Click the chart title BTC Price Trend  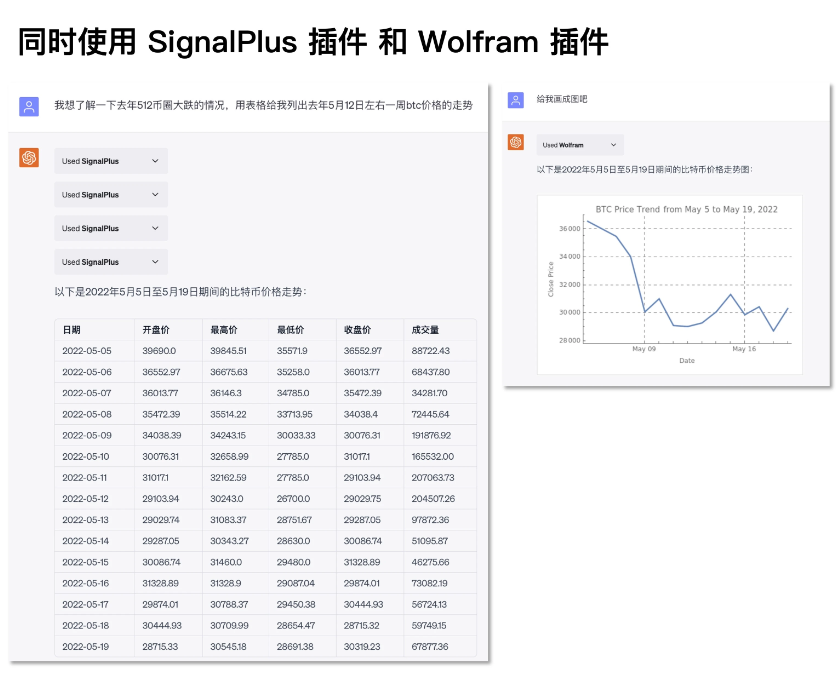(687, 209)
